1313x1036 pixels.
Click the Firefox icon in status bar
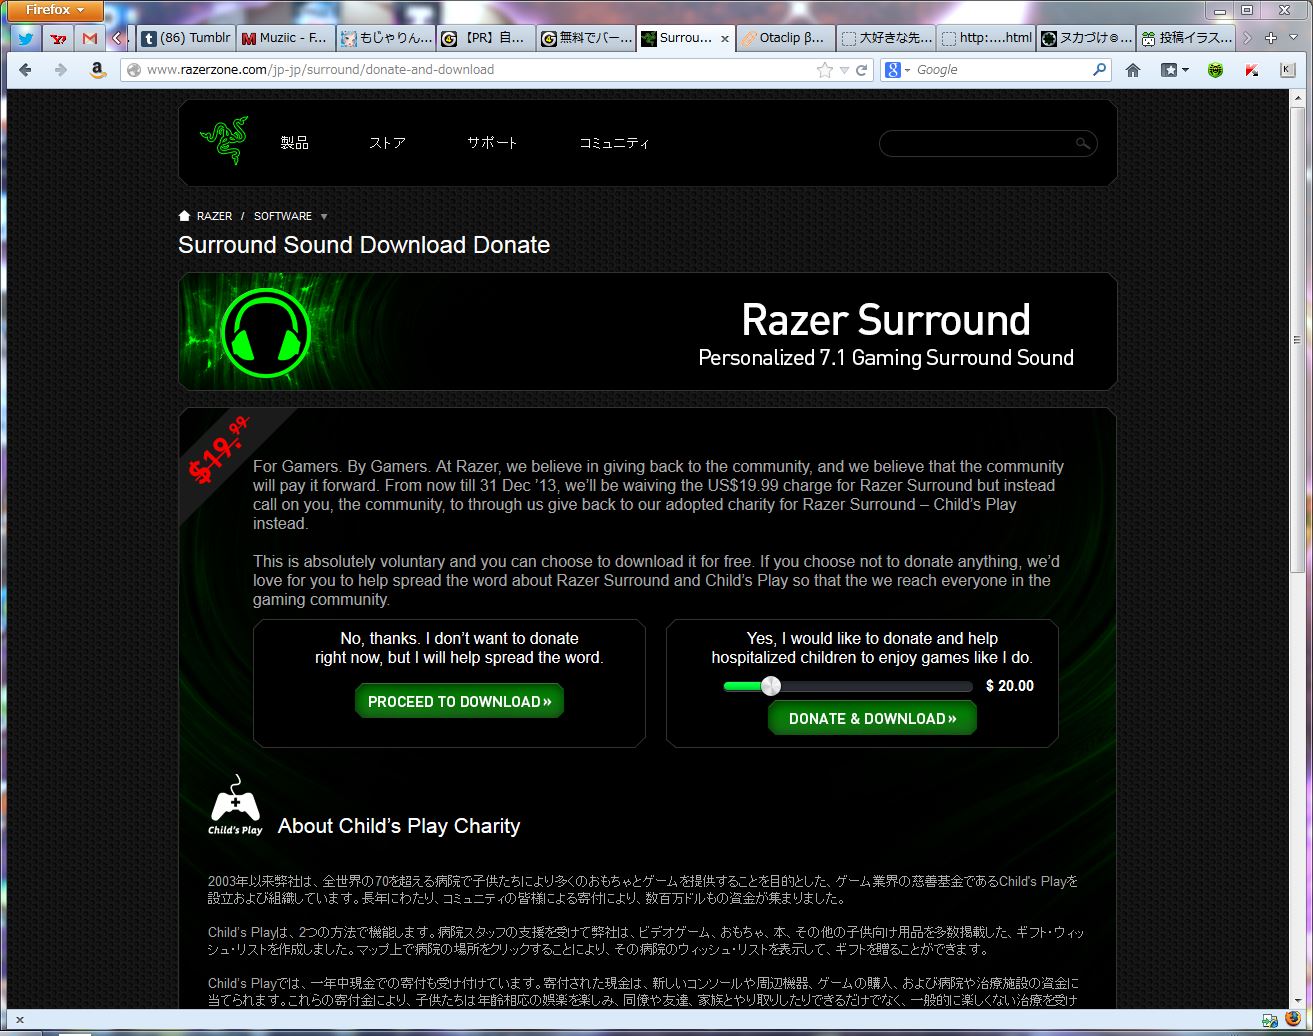1293,1020
